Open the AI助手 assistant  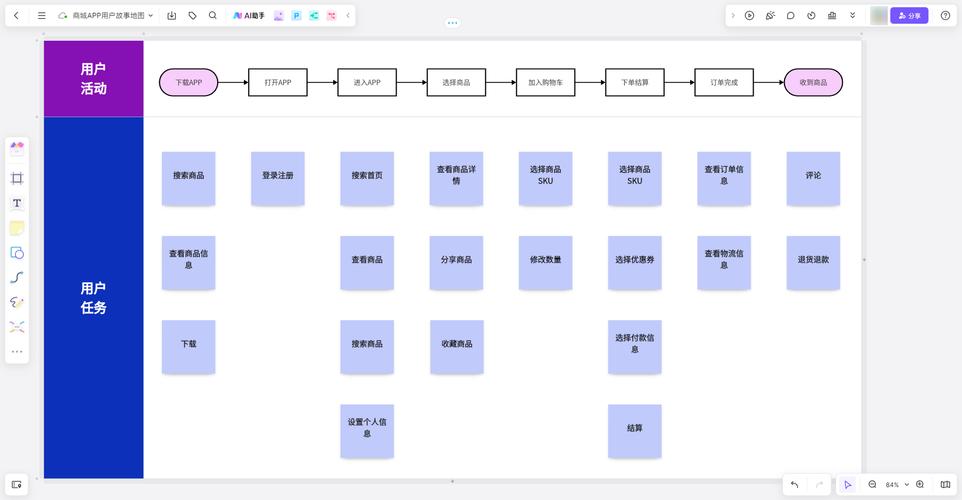[x=248, y=15]
